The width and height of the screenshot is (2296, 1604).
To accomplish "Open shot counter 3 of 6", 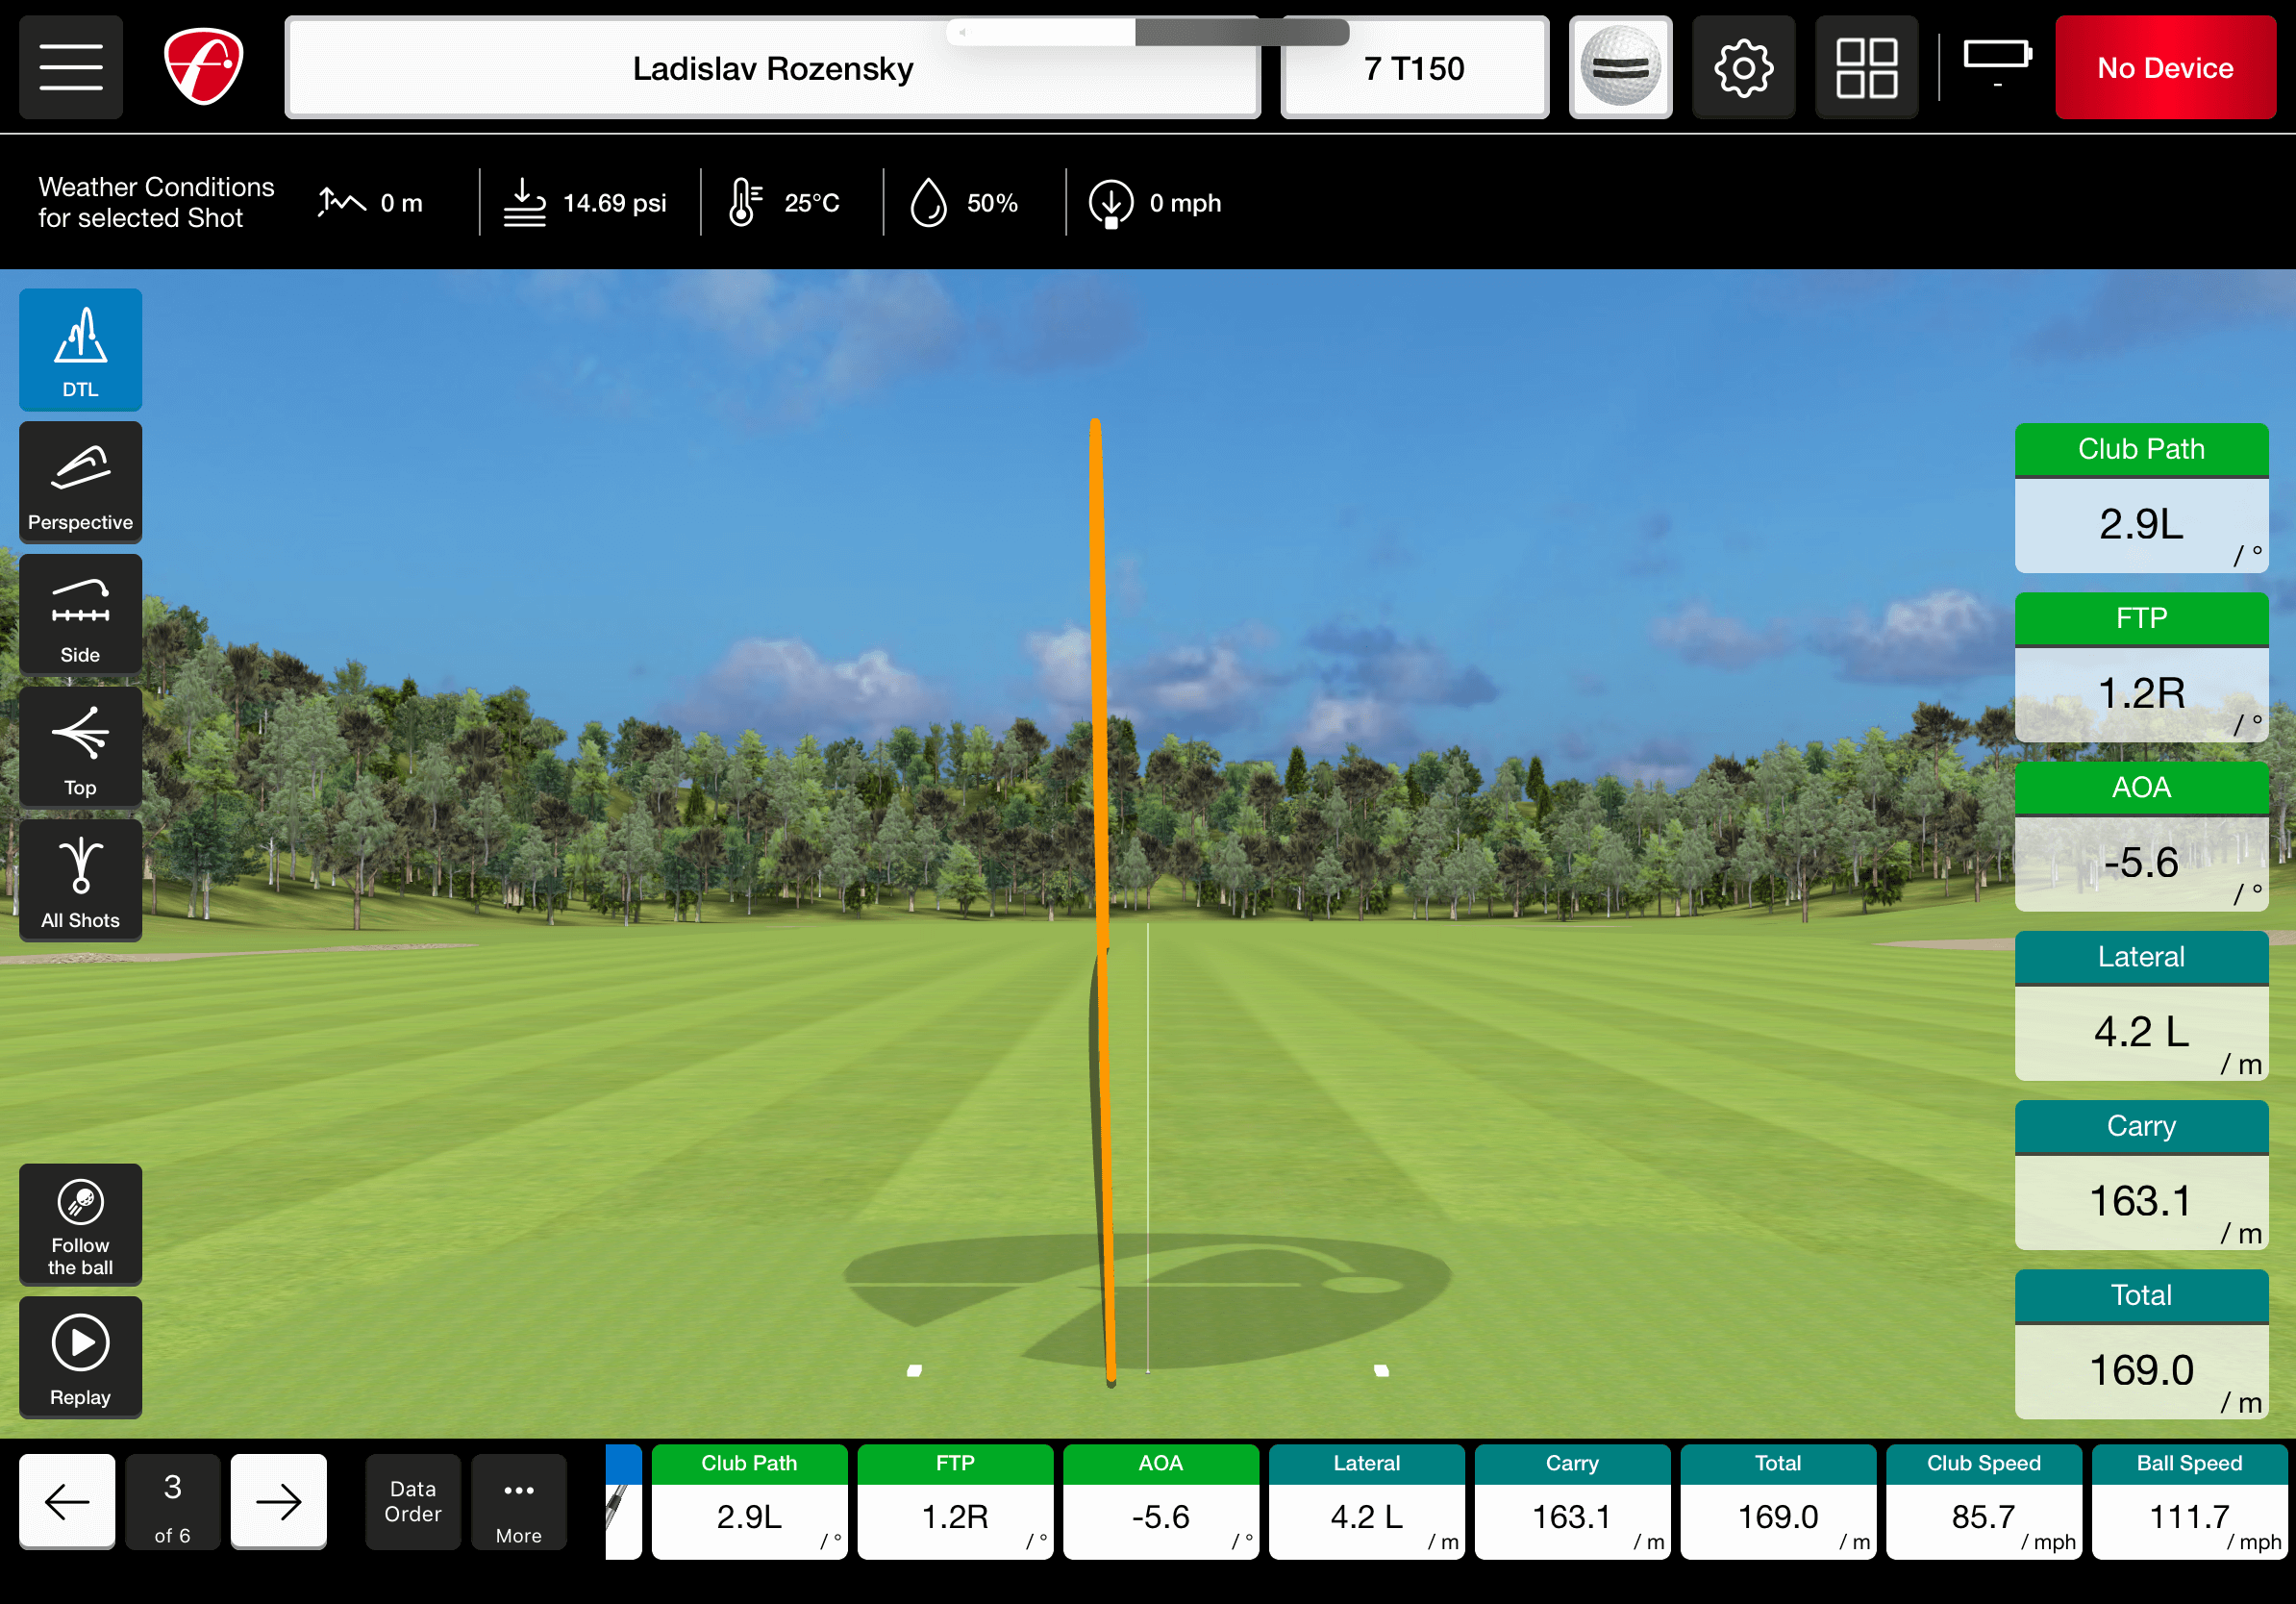I will pyautogui.click(x=172, y=1501).
